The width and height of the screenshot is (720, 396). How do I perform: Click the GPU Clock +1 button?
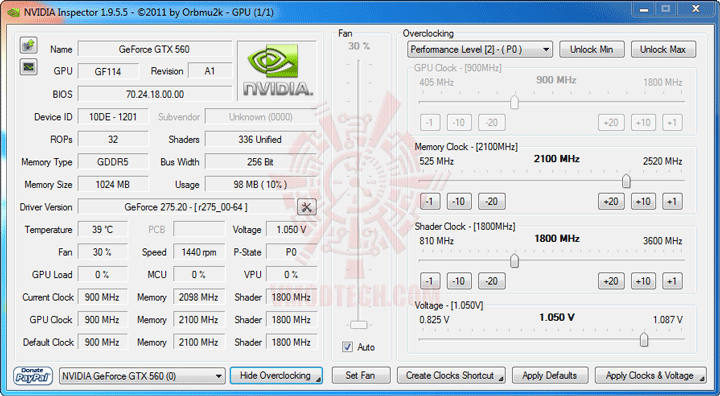pos(672,122)
